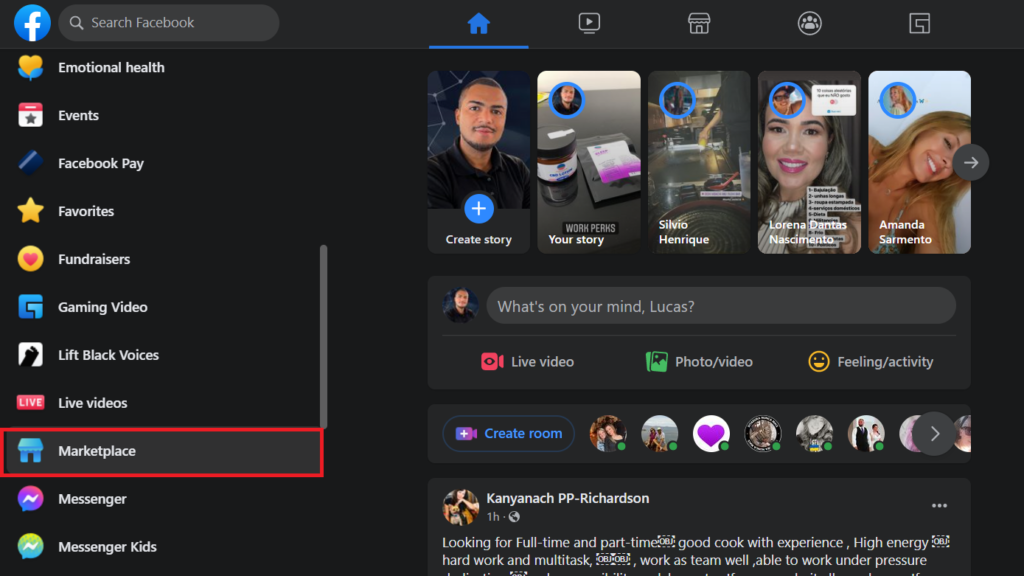Viewport: 1024px width, 576px height.
Task: Select the Messenger Kids label
Action: coord(107,547)
